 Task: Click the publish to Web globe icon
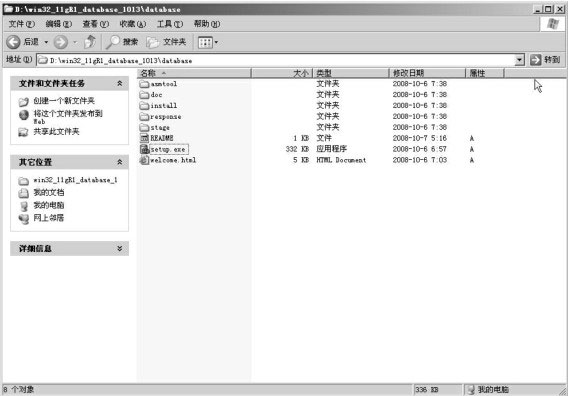24,115
